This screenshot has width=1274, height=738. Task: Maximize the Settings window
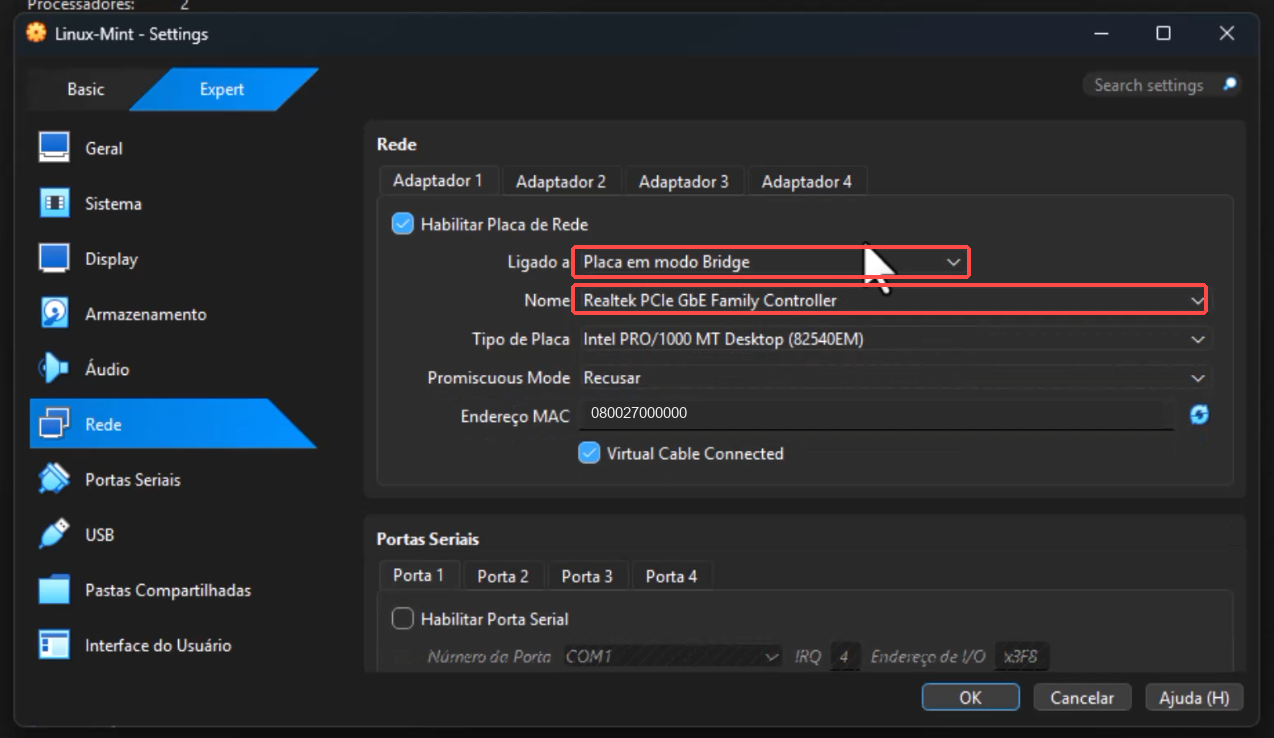tap(1163, 33)
